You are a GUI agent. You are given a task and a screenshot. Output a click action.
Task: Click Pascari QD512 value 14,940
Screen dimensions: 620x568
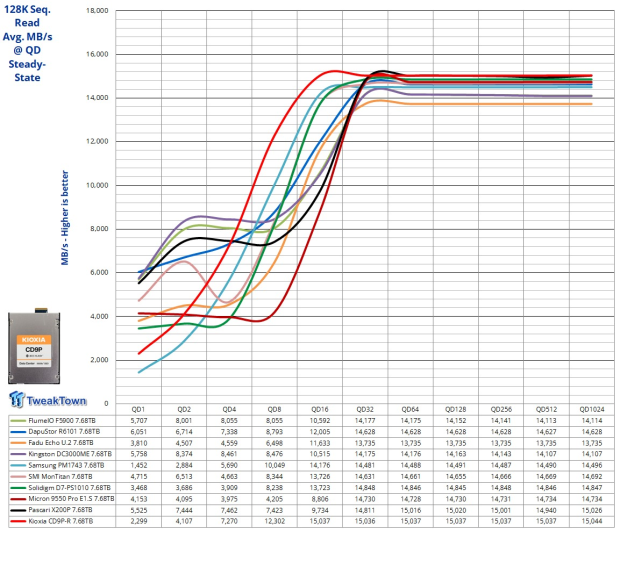tap(546, 510)
